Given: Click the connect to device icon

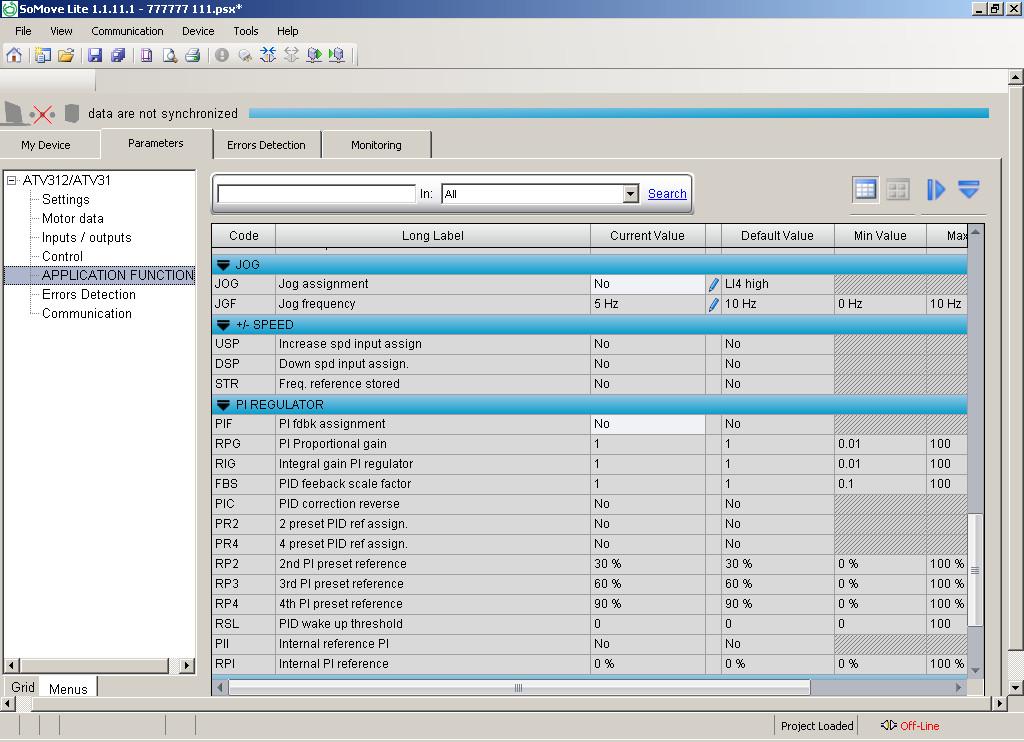Looking at the screenshot, I should pos(268,56).
